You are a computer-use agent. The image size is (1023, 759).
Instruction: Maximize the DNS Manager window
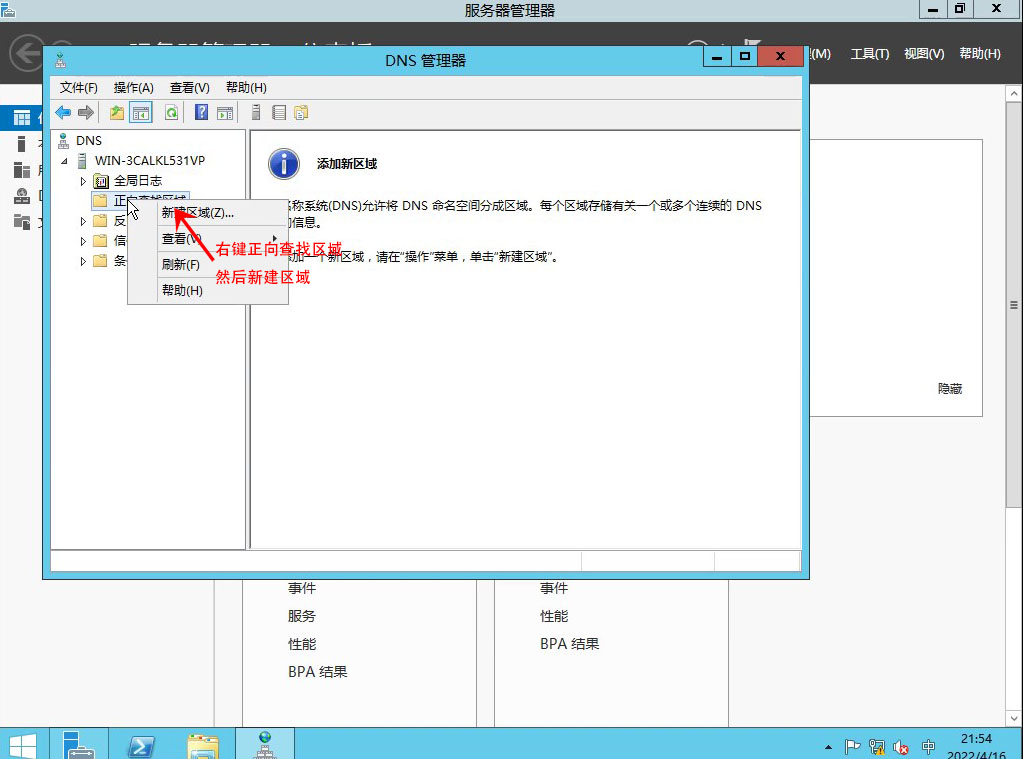pyautogui.click(x=744, y=57)
